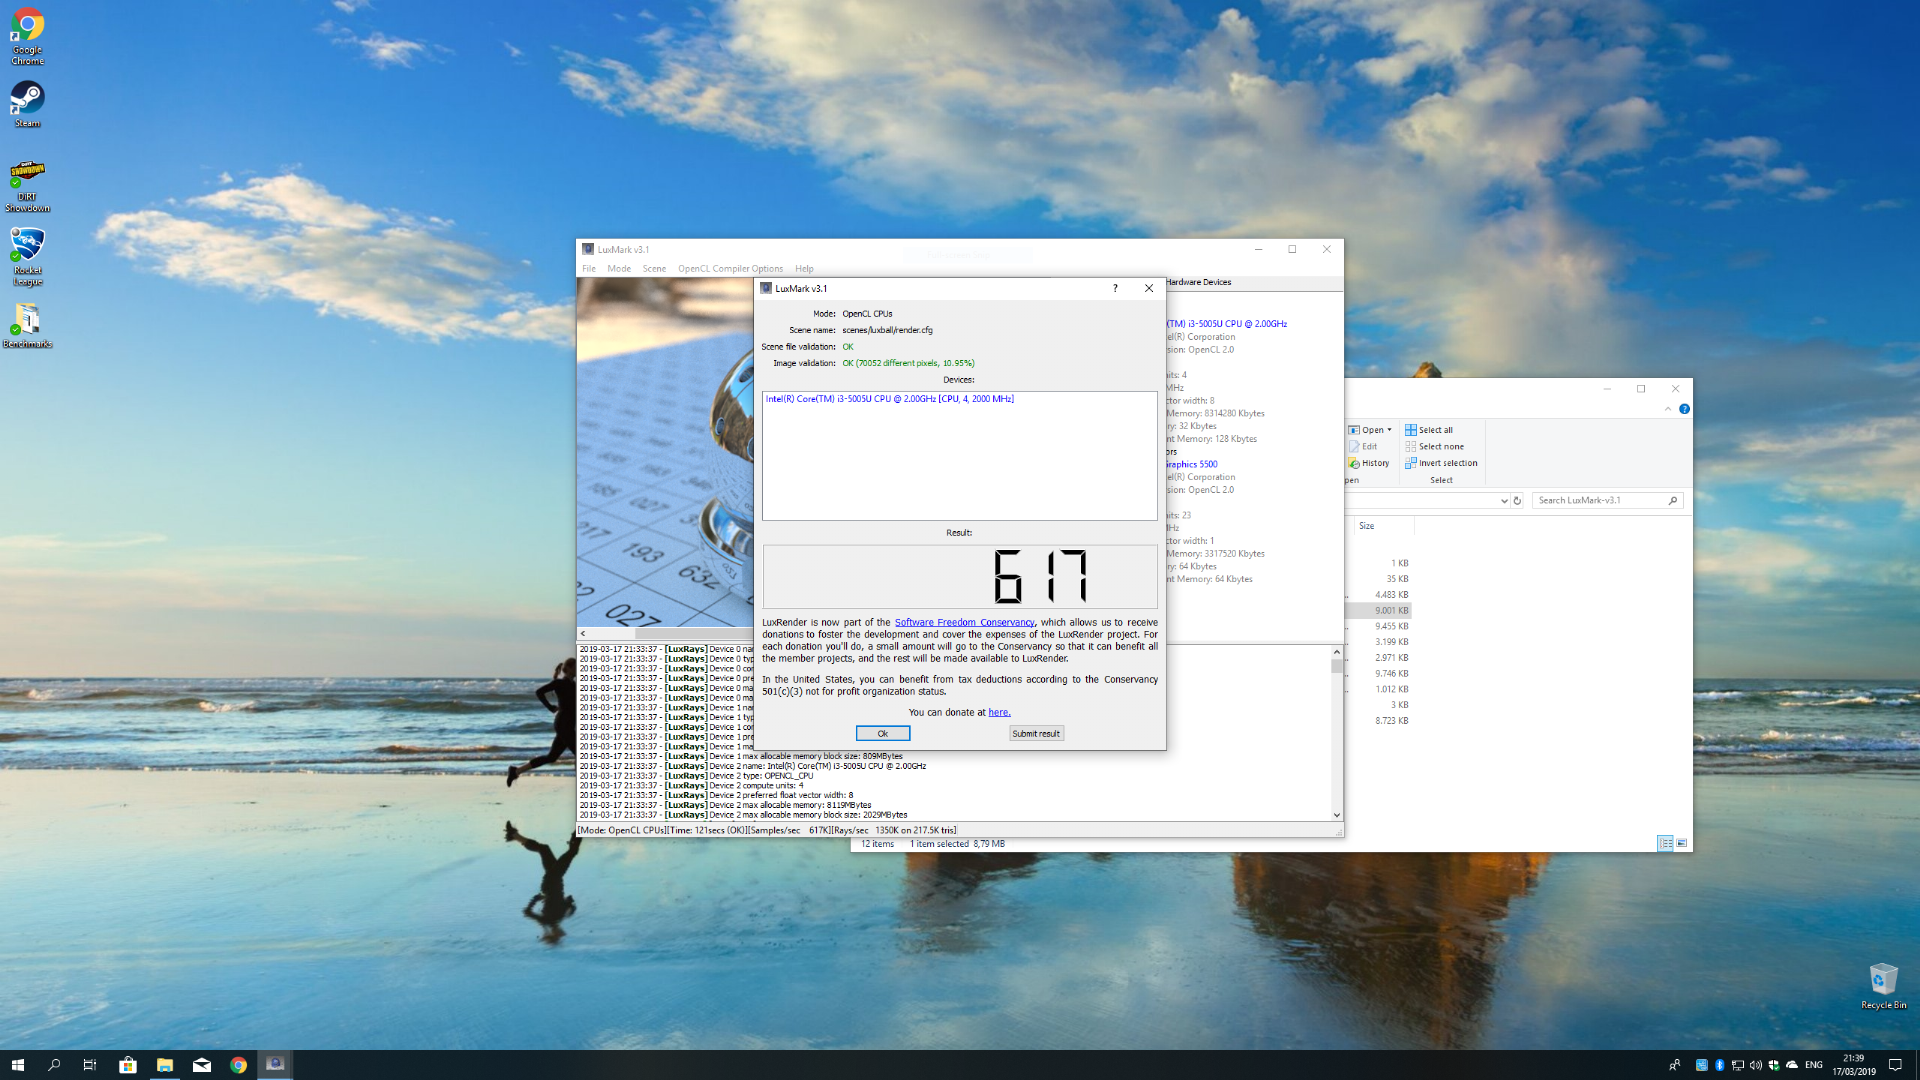Click the render view left scroll arrow

coord(583,634)
